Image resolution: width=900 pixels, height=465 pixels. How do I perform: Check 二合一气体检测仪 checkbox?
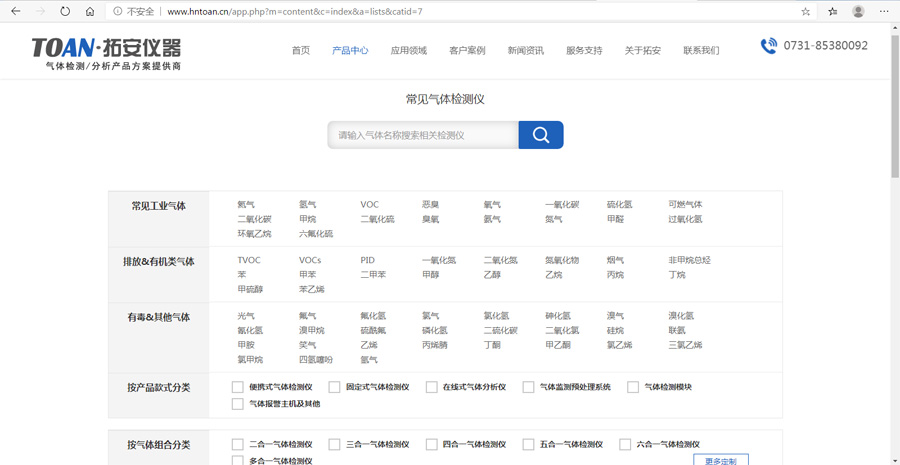(238, 444)
